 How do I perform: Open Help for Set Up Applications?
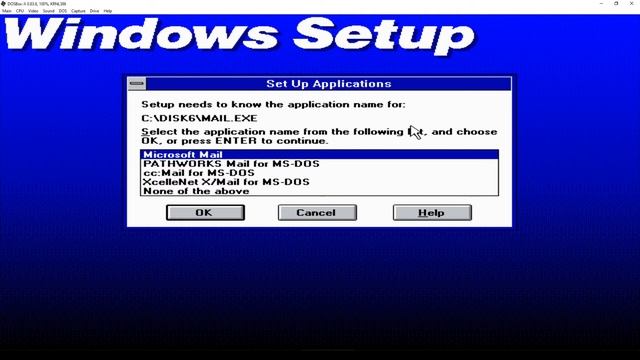coord(432,213)
